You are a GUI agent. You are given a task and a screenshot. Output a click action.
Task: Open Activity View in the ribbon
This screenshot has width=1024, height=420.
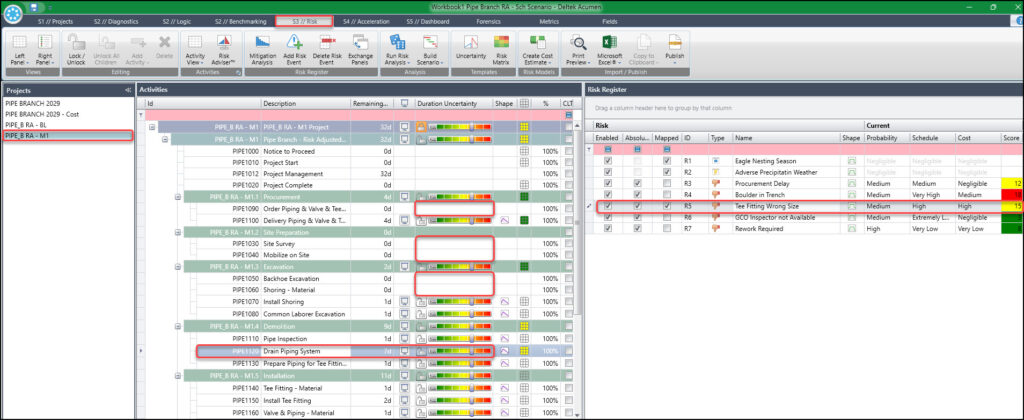[x=195, y=50]
